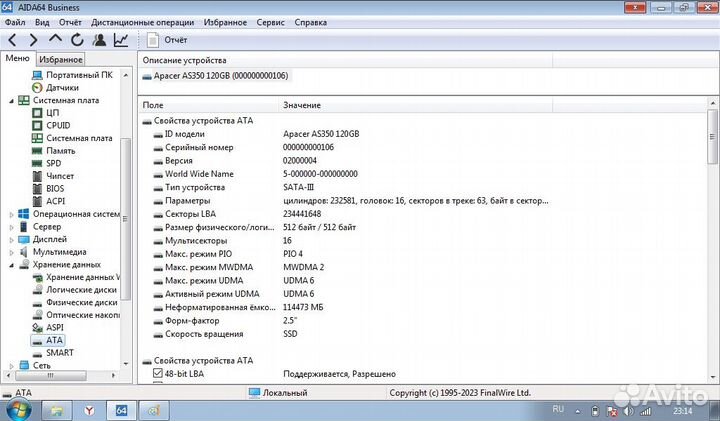Expand the Операционная система node
The image size is (720, 421).
[11, 214]
